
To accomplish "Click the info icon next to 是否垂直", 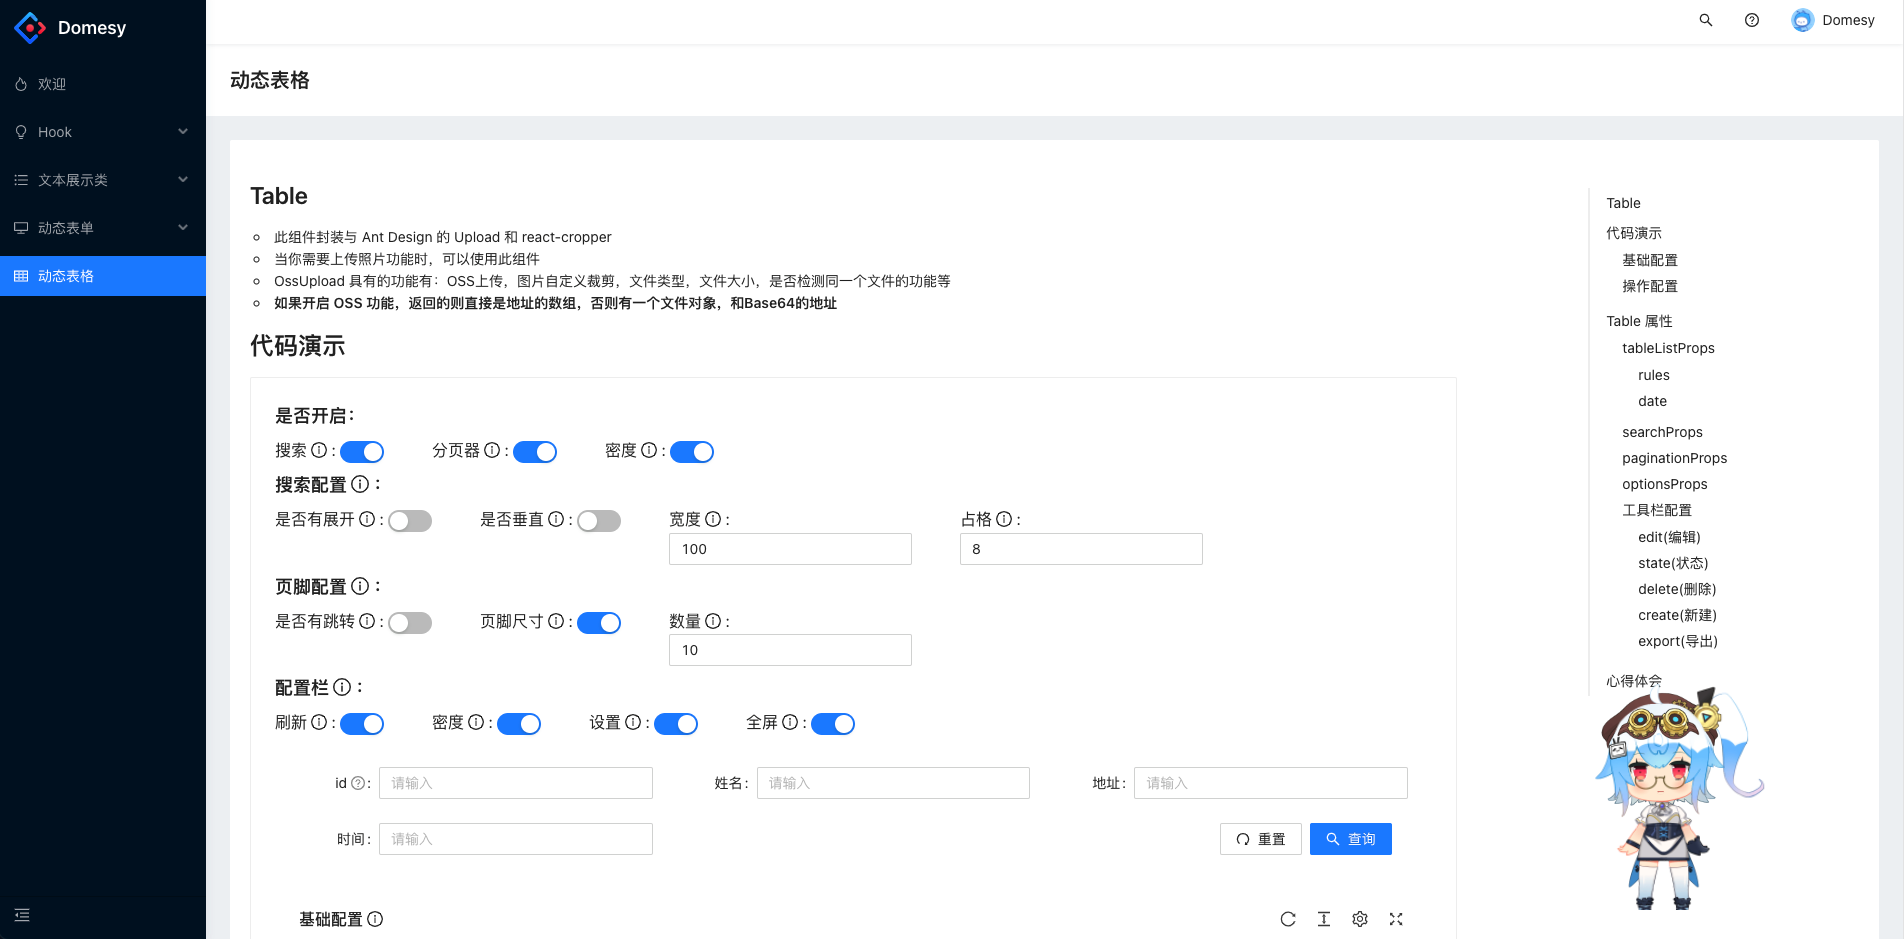I will 556,520.
